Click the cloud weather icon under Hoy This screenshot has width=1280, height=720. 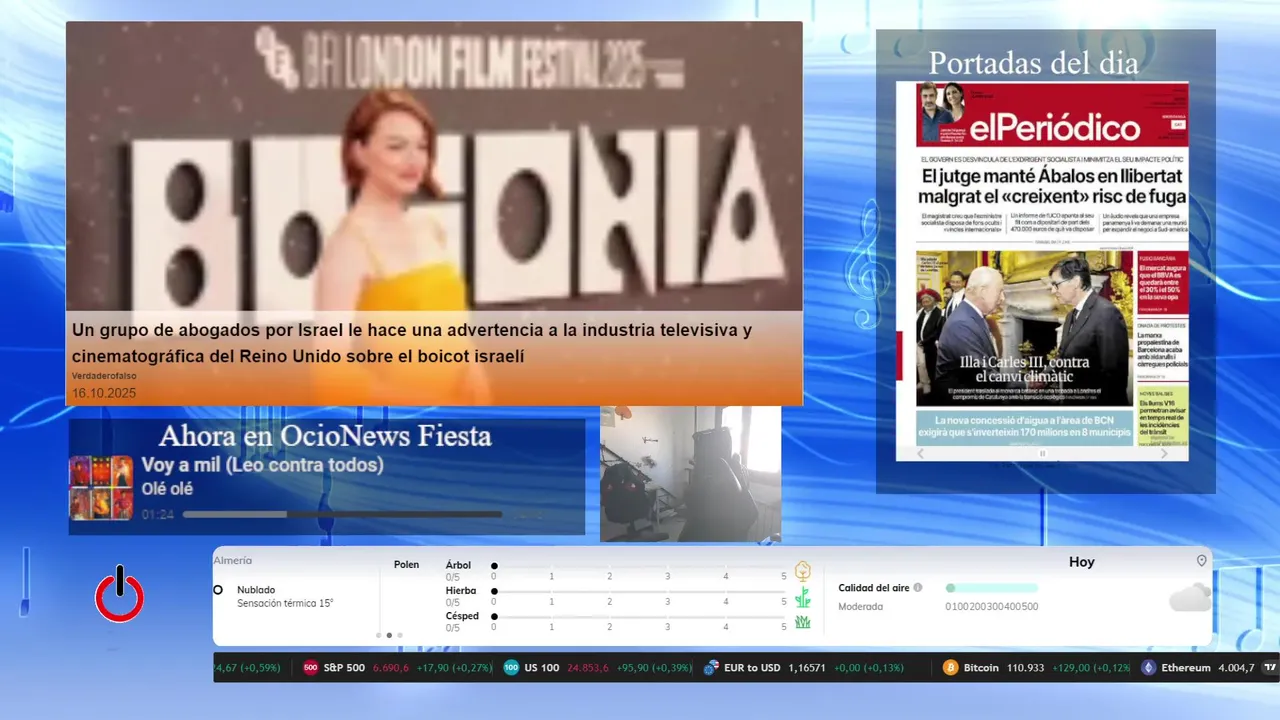tap(1190, 597)
